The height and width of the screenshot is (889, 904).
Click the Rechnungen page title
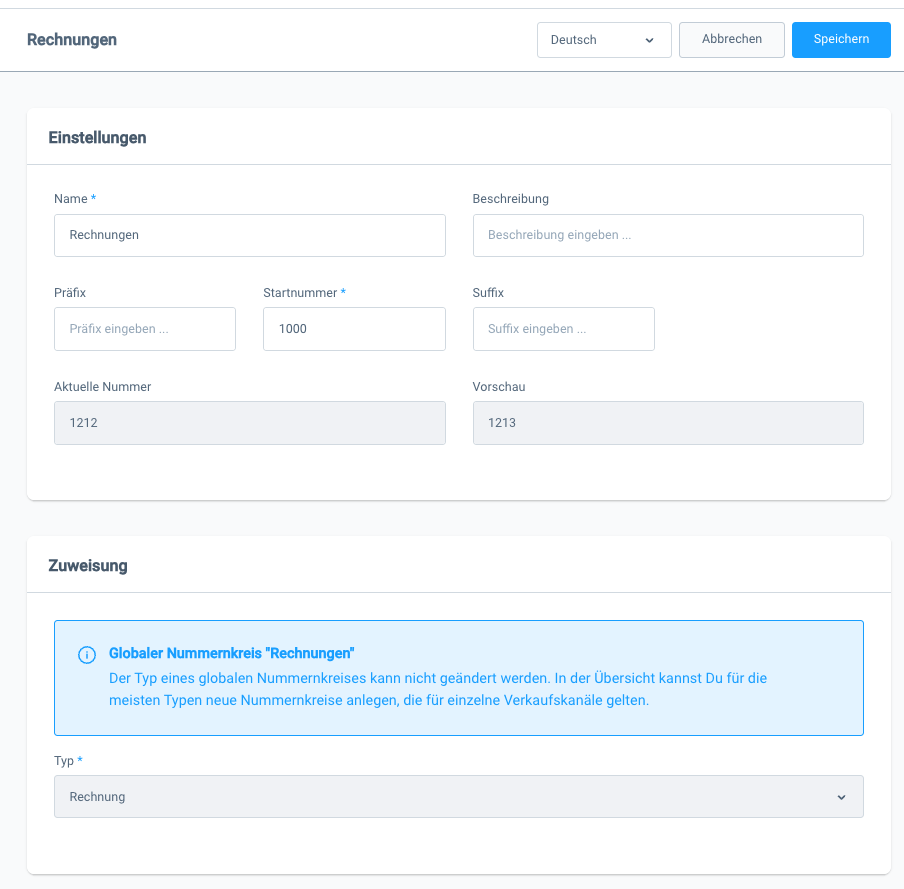click(x=72, y=40)
